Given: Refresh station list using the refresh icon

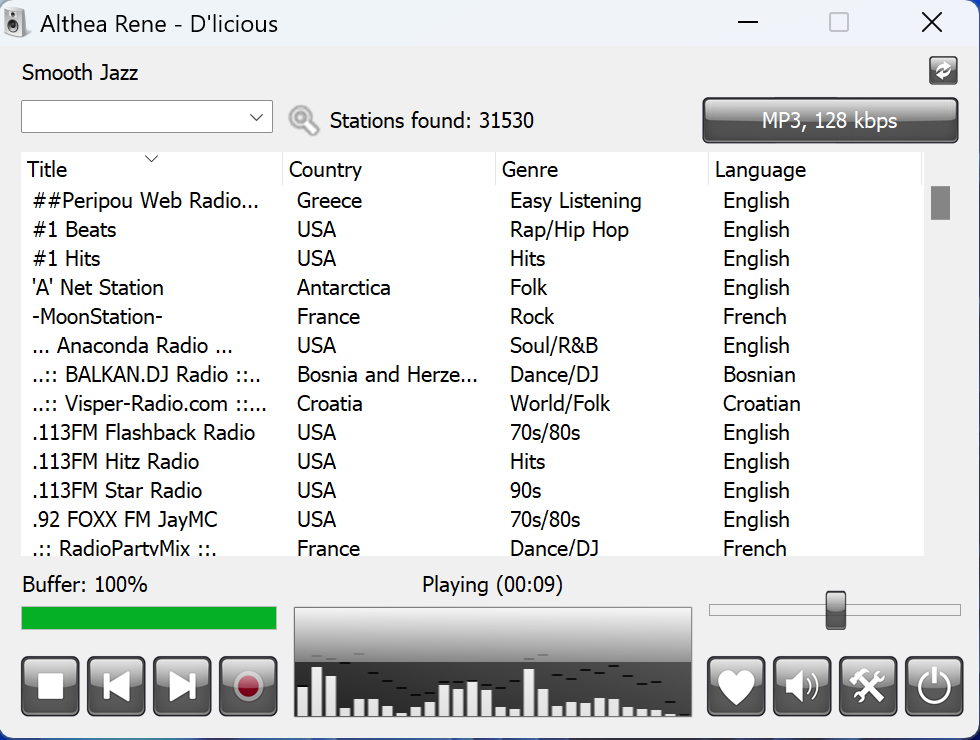Looking at the screenshot, I should click(943, 70).
